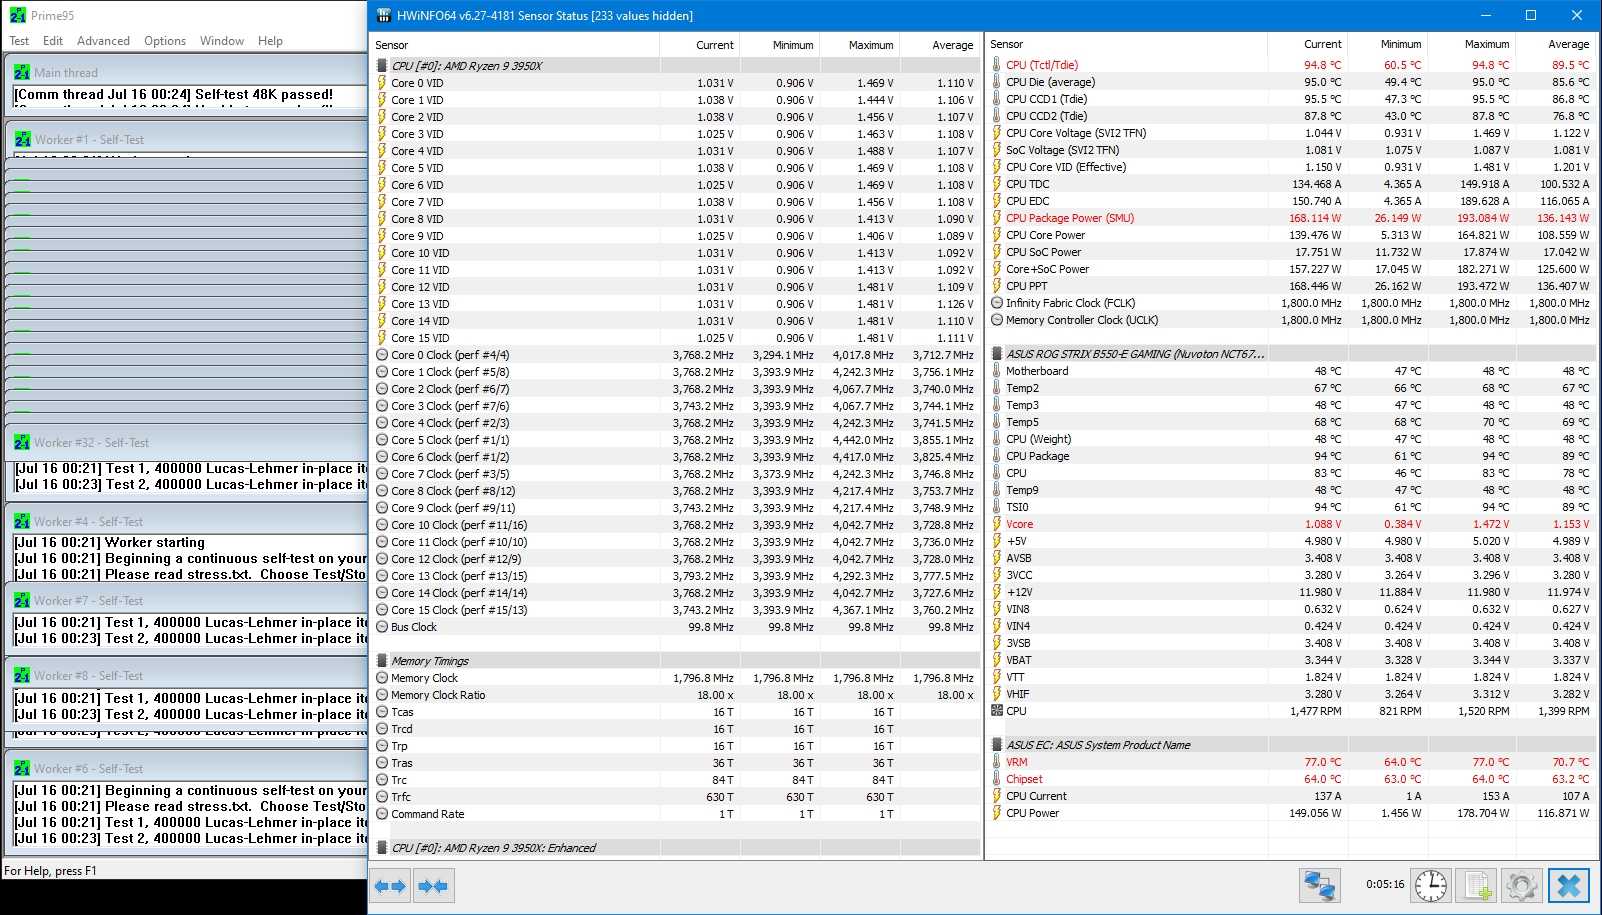Open HWiNFO sensor settings gear
The width and height of the screenshot is (1602, 915).
(x=1521, y=886)
